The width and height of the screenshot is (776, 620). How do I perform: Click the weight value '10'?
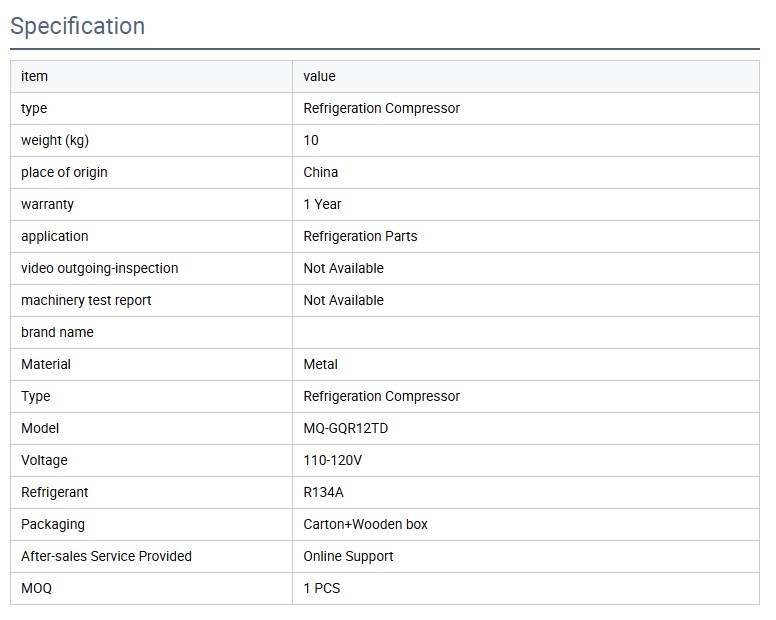point(311,141)
